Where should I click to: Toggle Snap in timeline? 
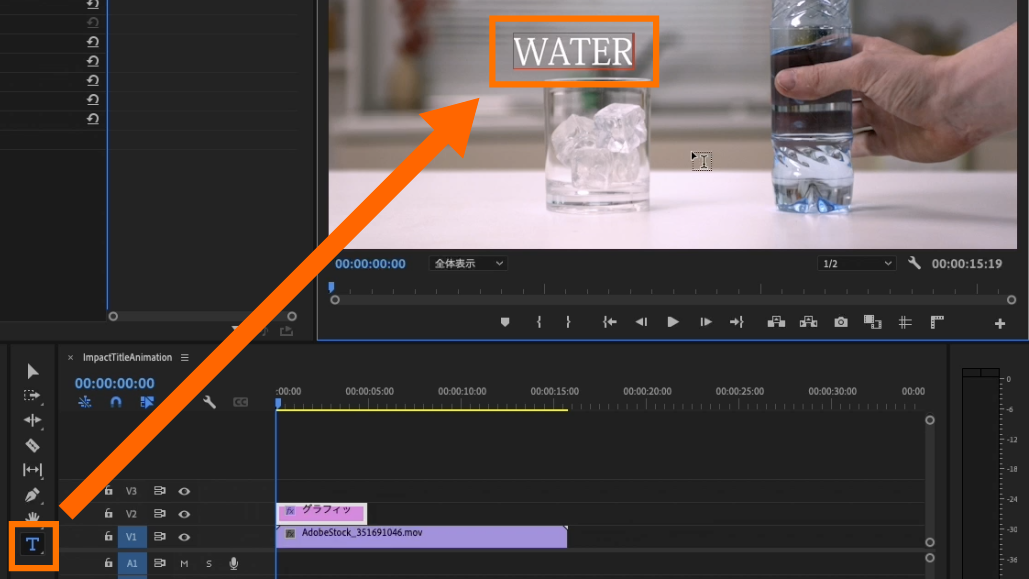tap(116, 402)
